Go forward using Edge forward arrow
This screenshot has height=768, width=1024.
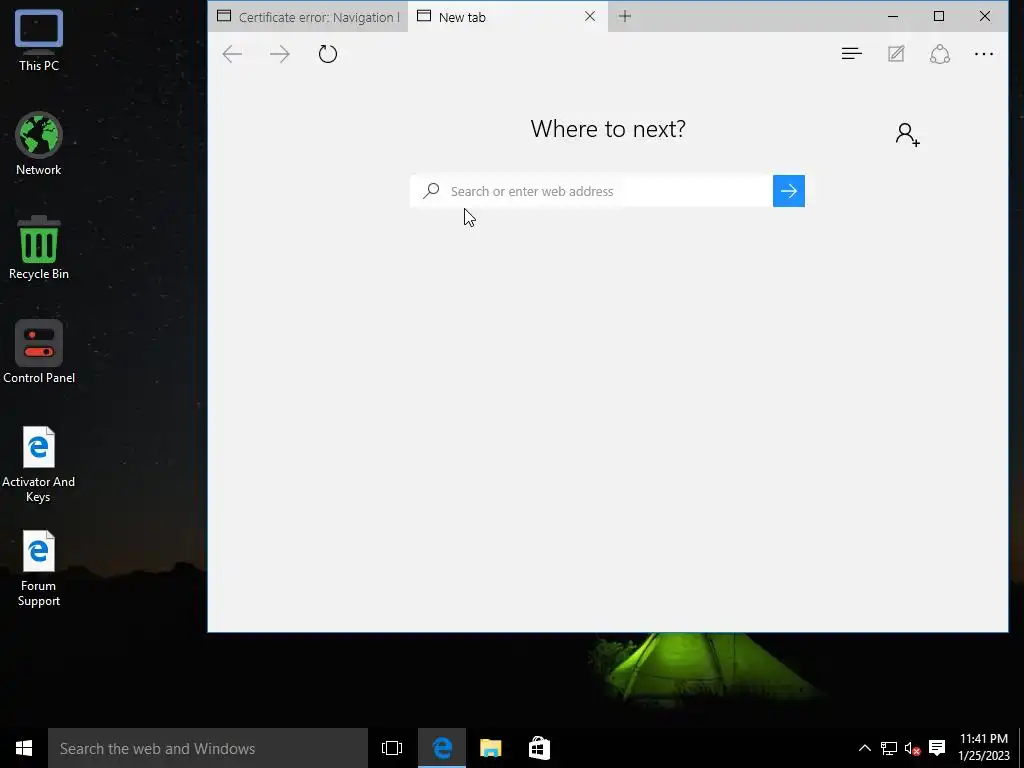tap(280, 54)
